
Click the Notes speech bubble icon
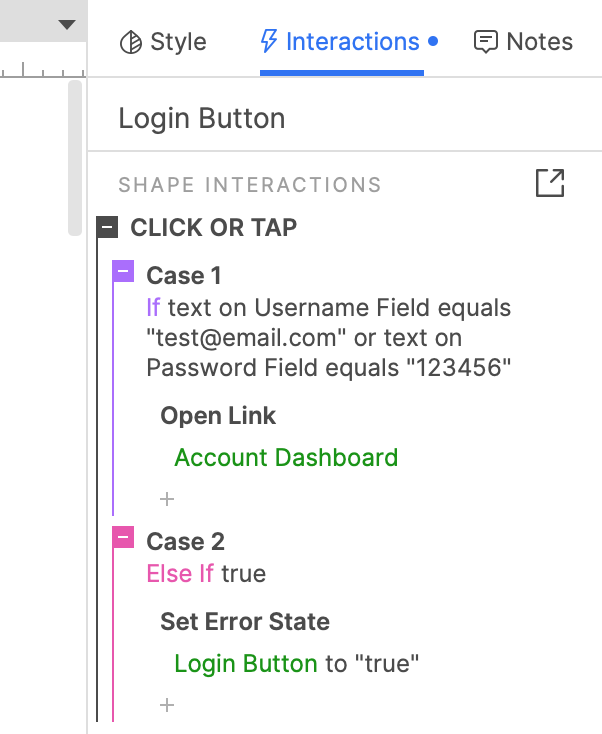pyautogui.click(x=486, y=42)
